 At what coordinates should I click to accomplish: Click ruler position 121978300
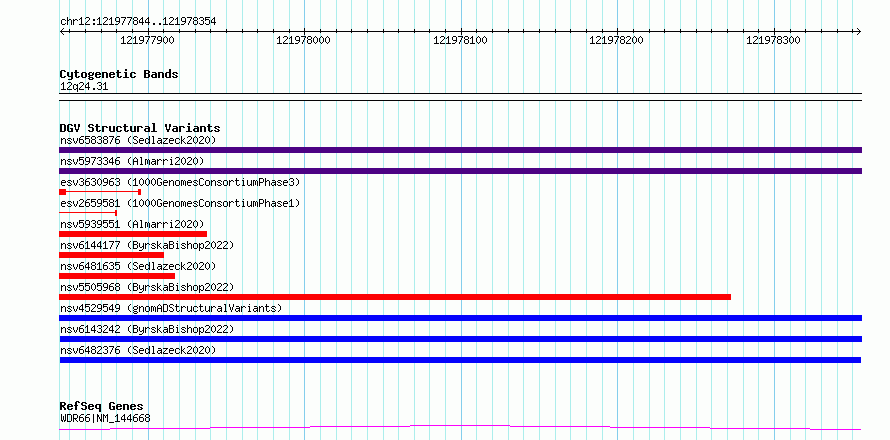(773, 40)
